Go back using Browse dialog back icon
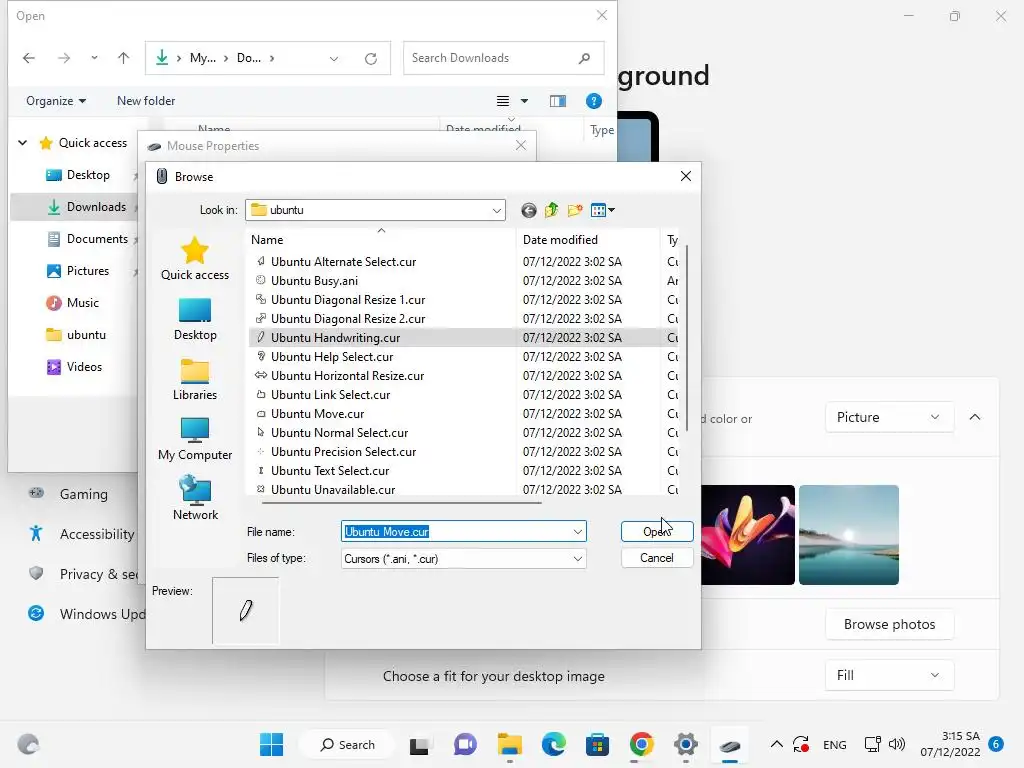Viewport: 1024px width, 768px height. tap(528, 210)
